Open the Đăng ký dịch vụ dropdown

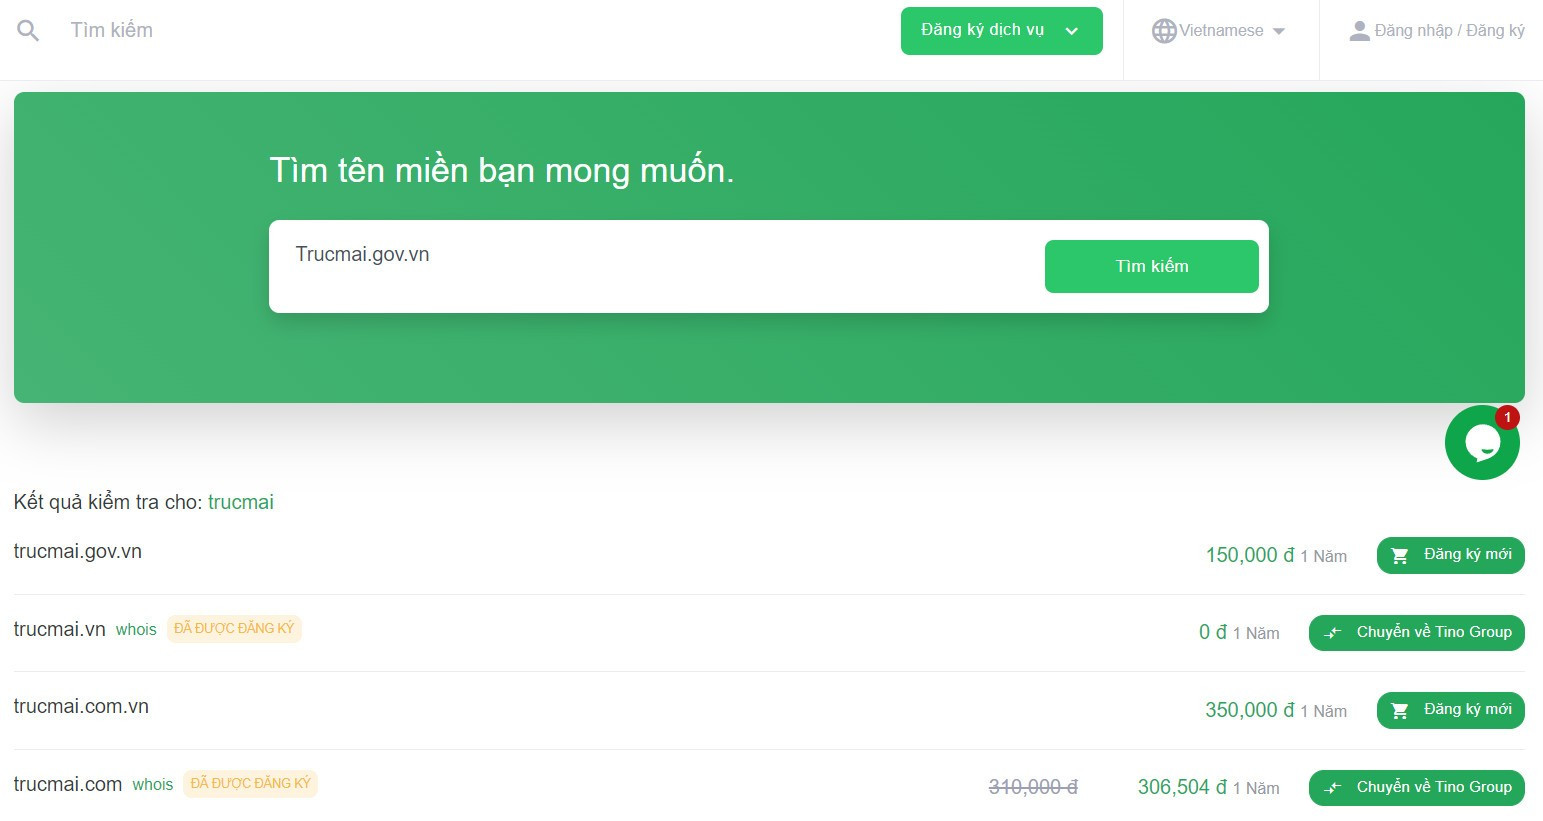pyautogui.click(x=1001, y=31)
